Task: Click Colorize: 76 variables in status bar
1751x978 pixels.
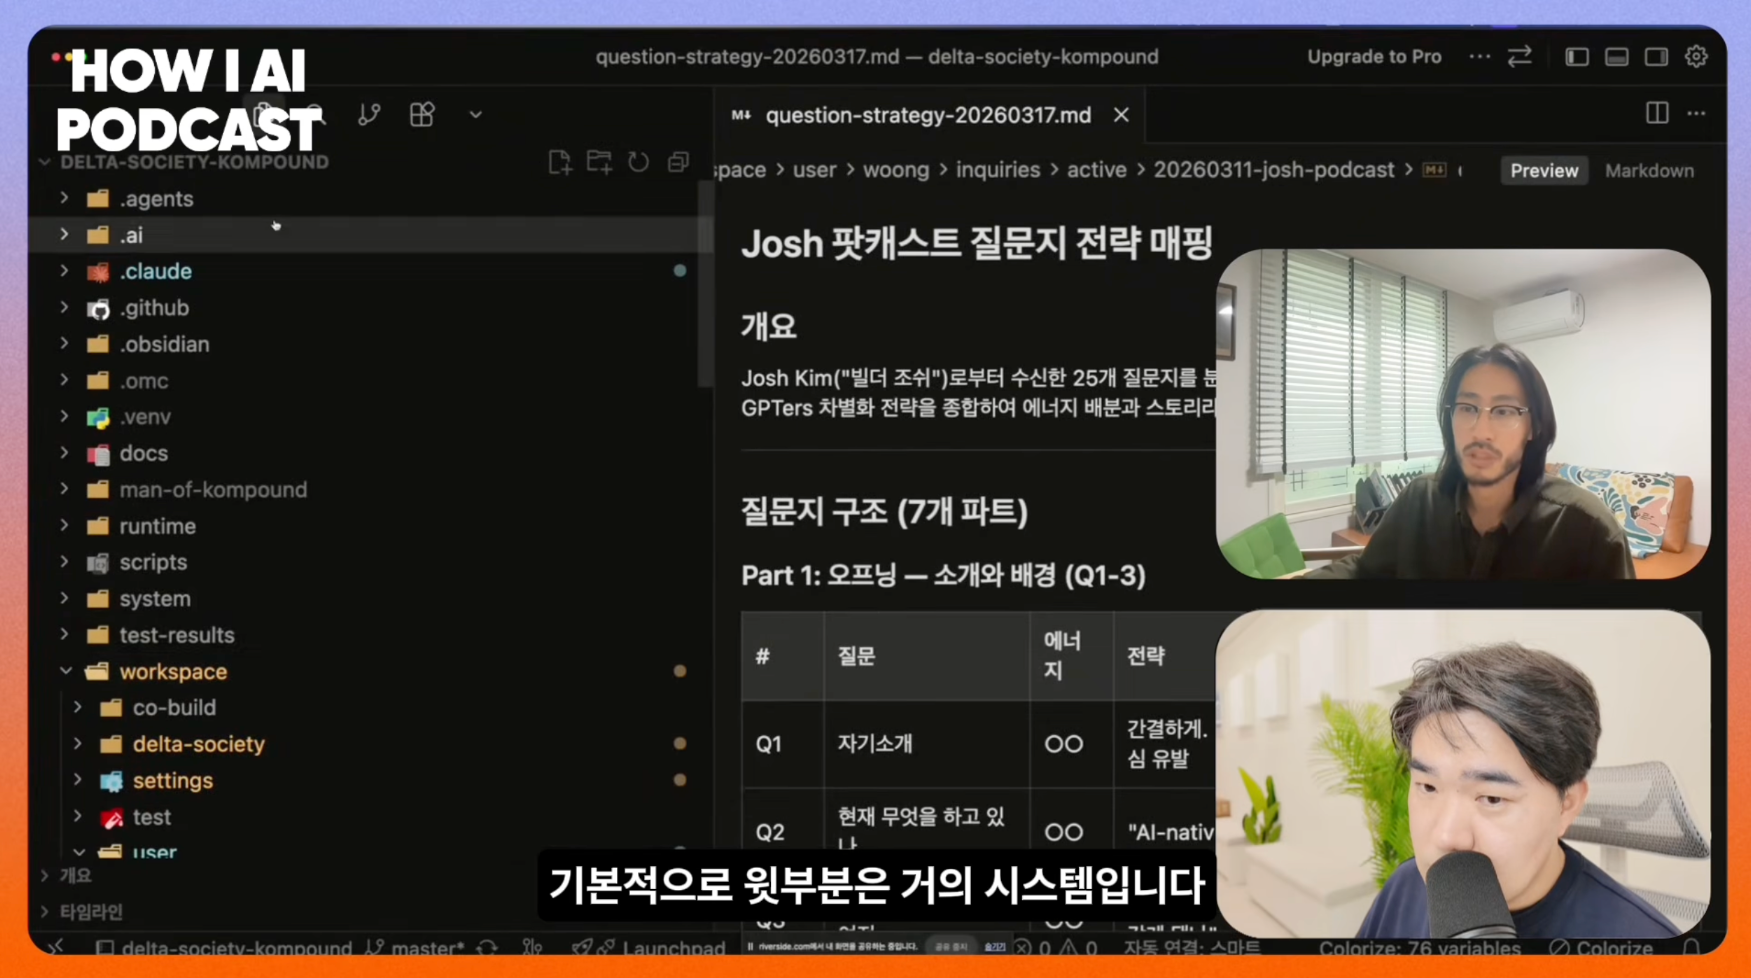Action: tap(1419, 948)
